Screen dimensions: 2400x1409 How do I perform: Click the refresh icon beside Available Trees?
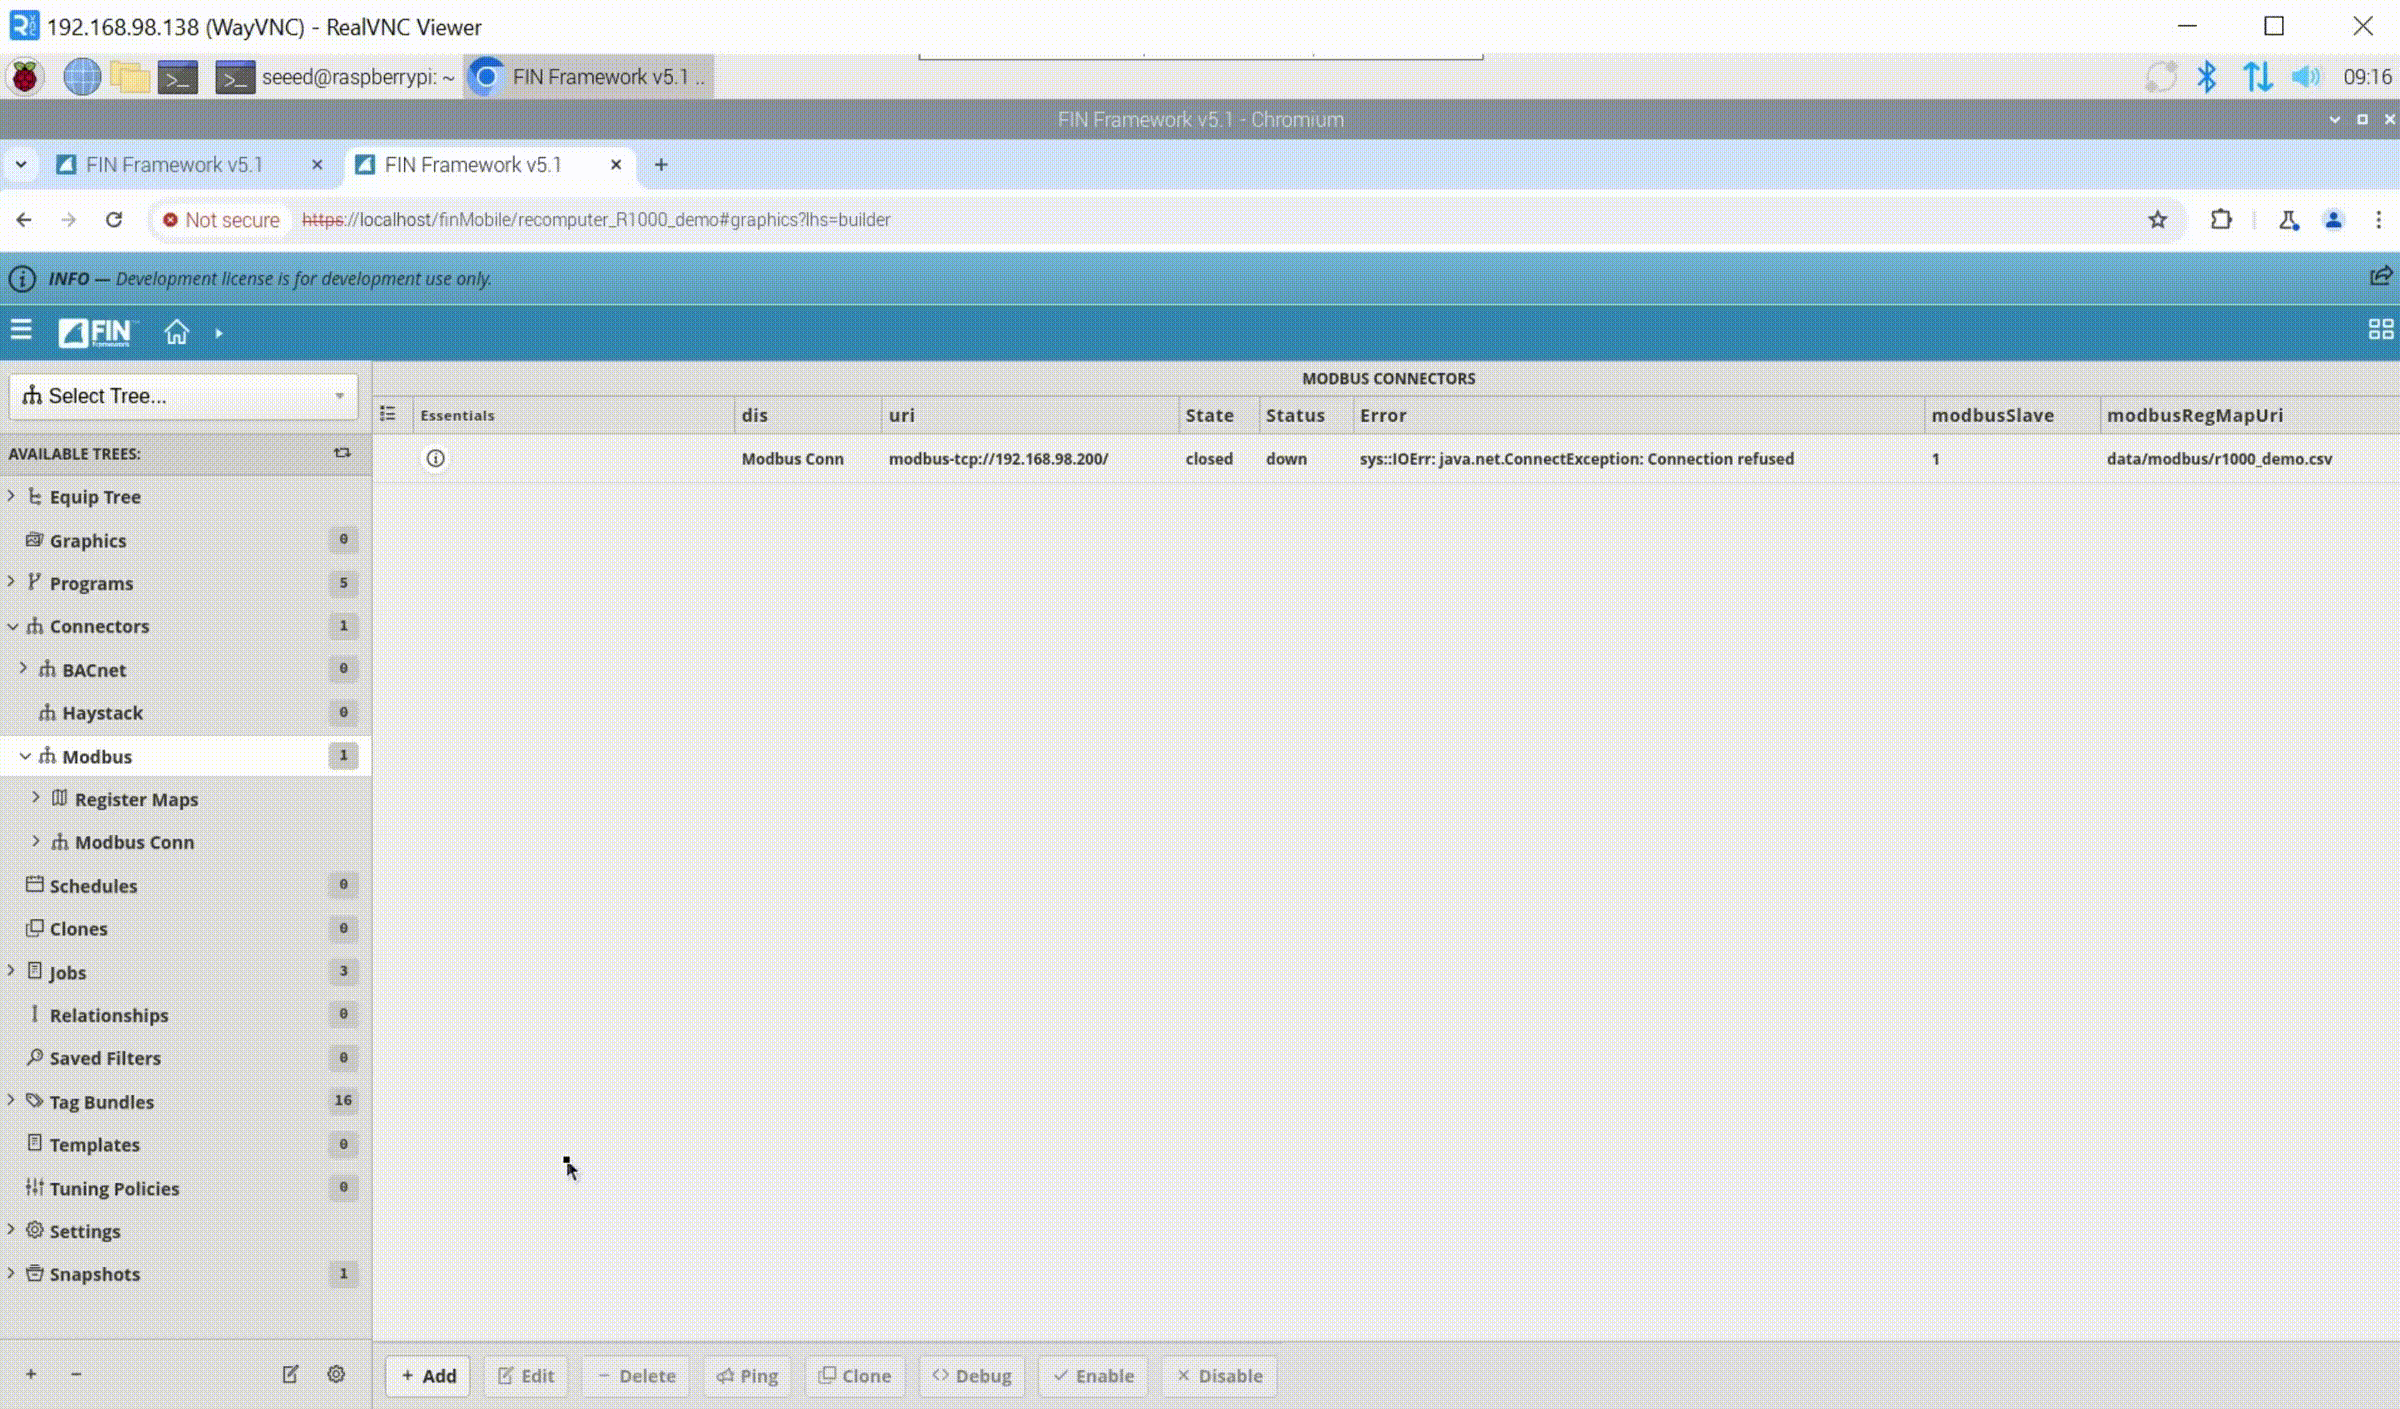point(342,453)
